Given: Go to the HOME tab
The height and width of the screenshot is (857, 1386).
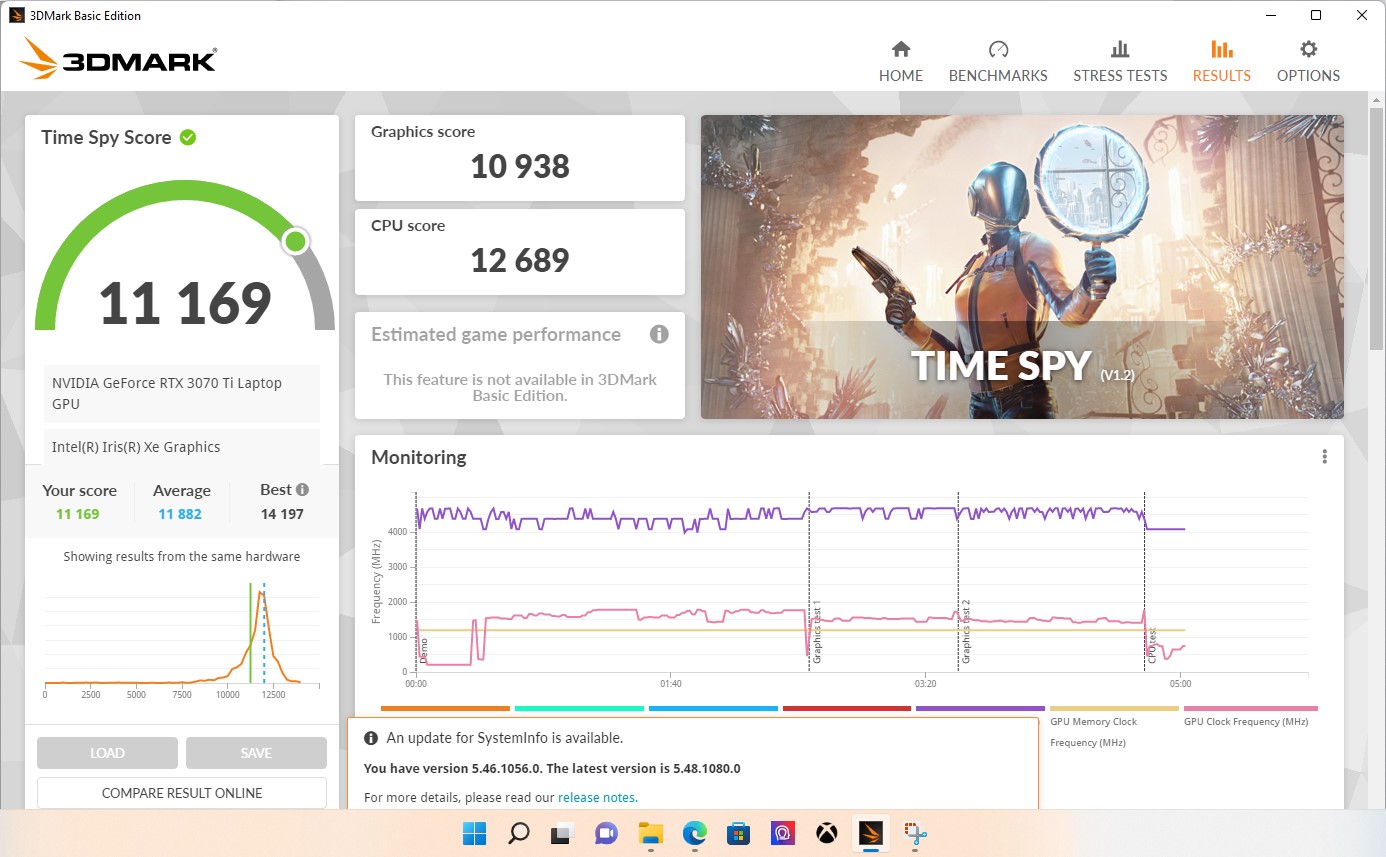Looking at the screenshot, I should click(x=901, y=62).
